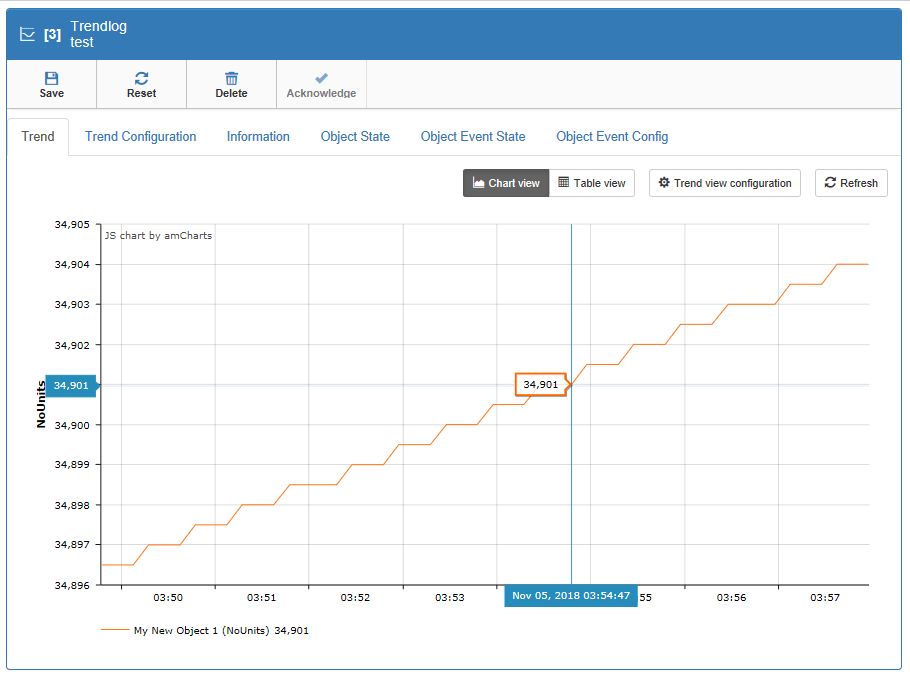The image size is (910, 676).
Task: Click the table grid icon in Table view
Action: coord(564,183)
